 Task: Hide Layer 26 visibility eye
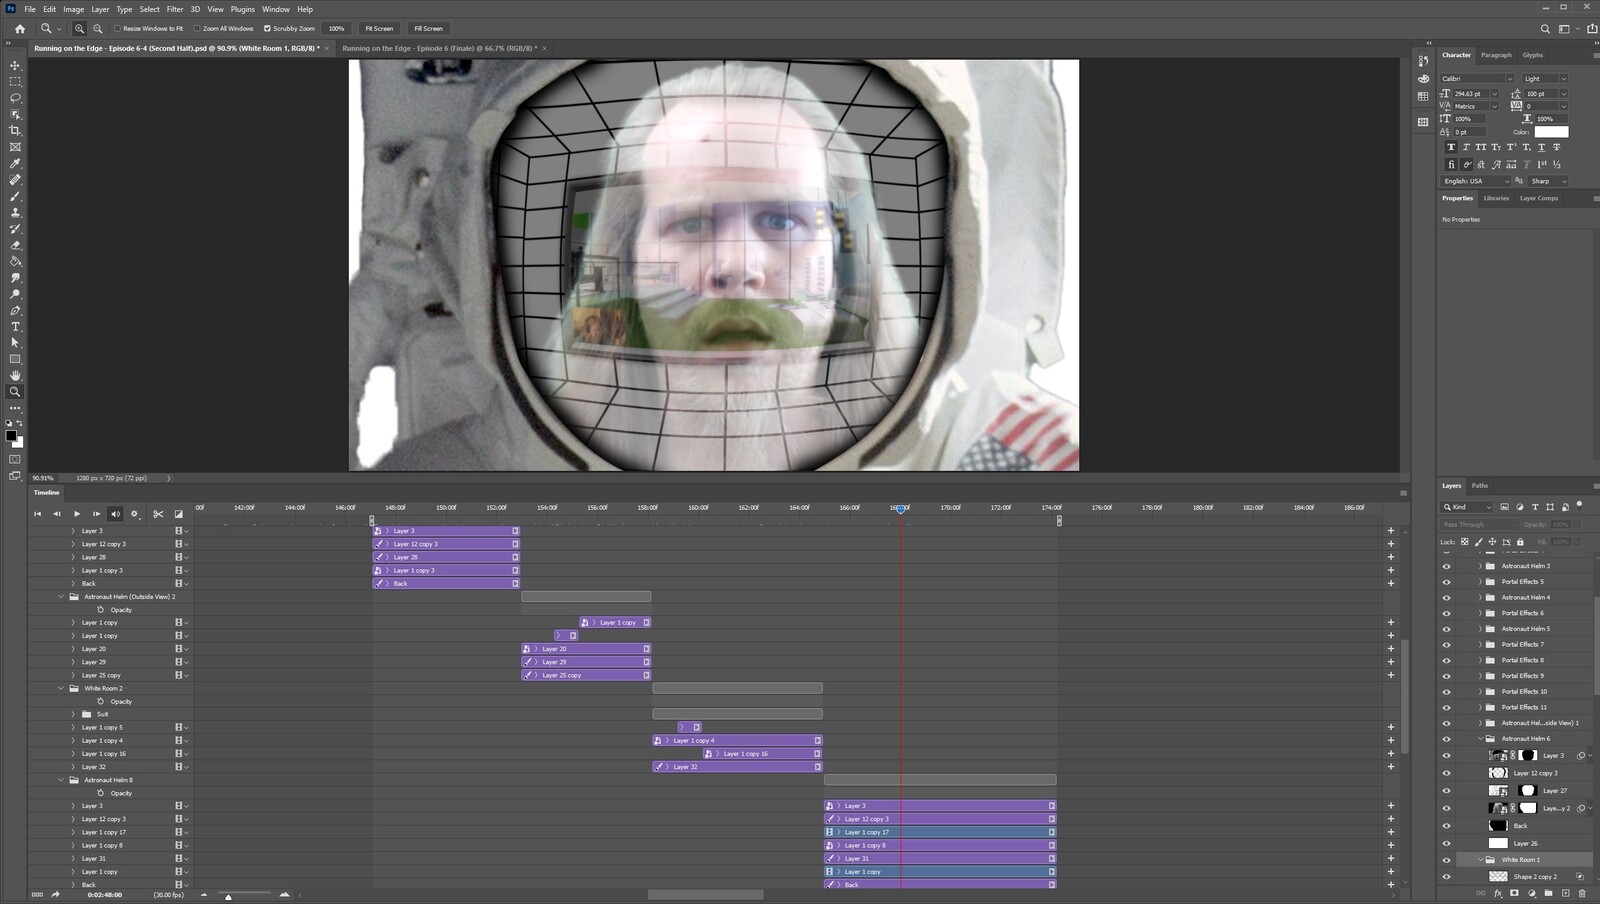[1446, 843]
